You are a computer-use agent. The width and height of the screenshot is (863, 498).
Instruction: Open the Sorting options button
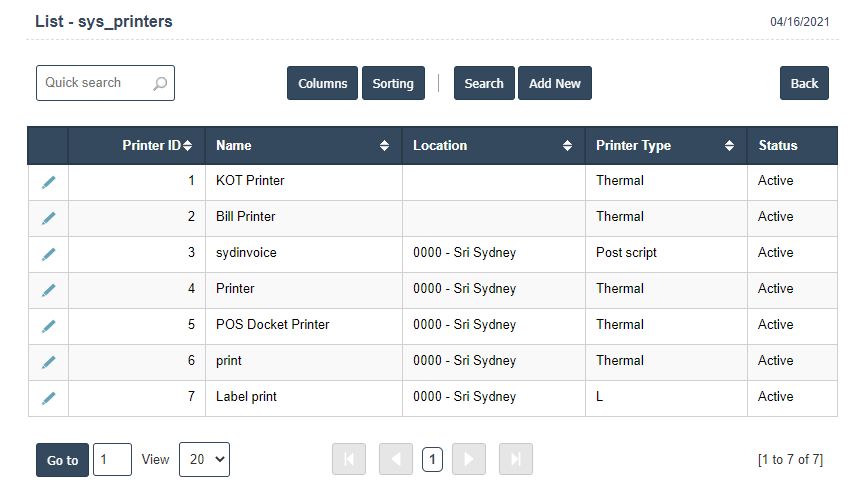393,84
